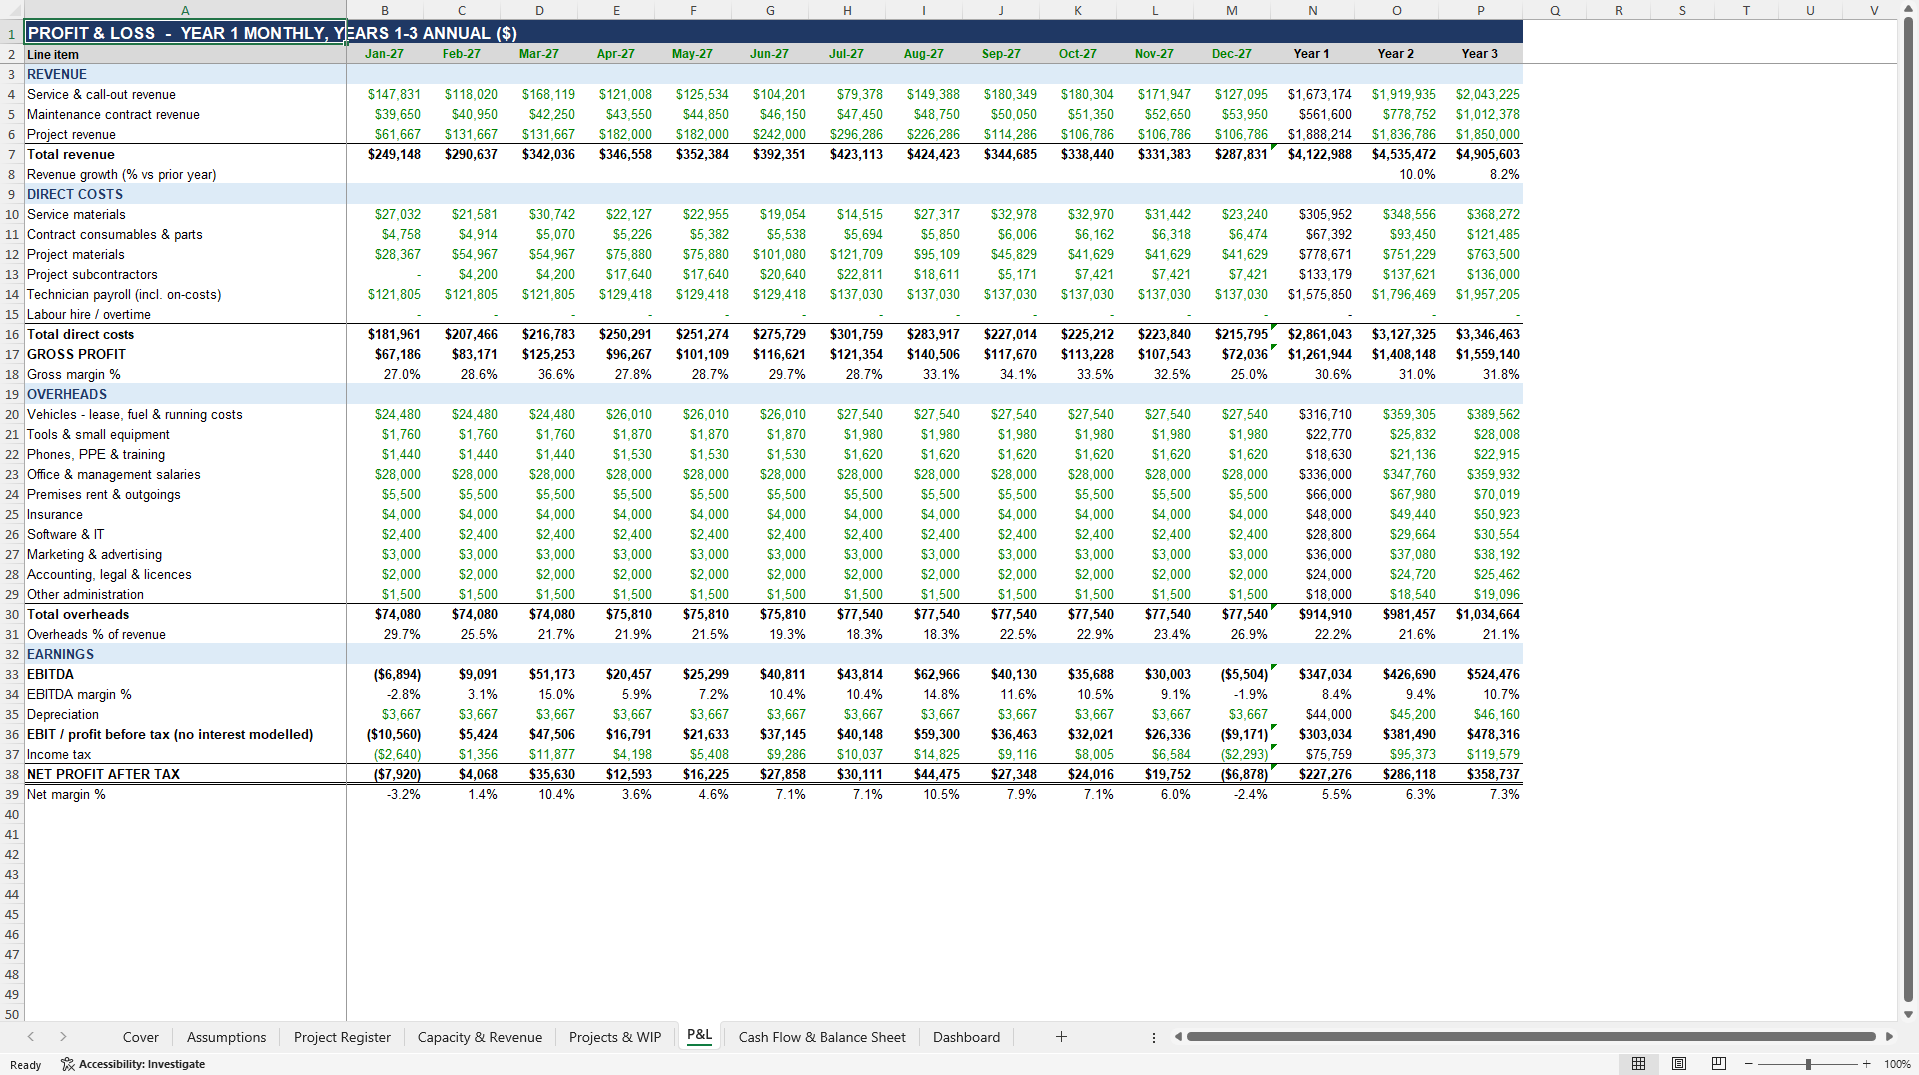Click the zoom out minus icon
Image resolution: width=1919 pixels, height=1075 pixels.
(1748, 1064)
